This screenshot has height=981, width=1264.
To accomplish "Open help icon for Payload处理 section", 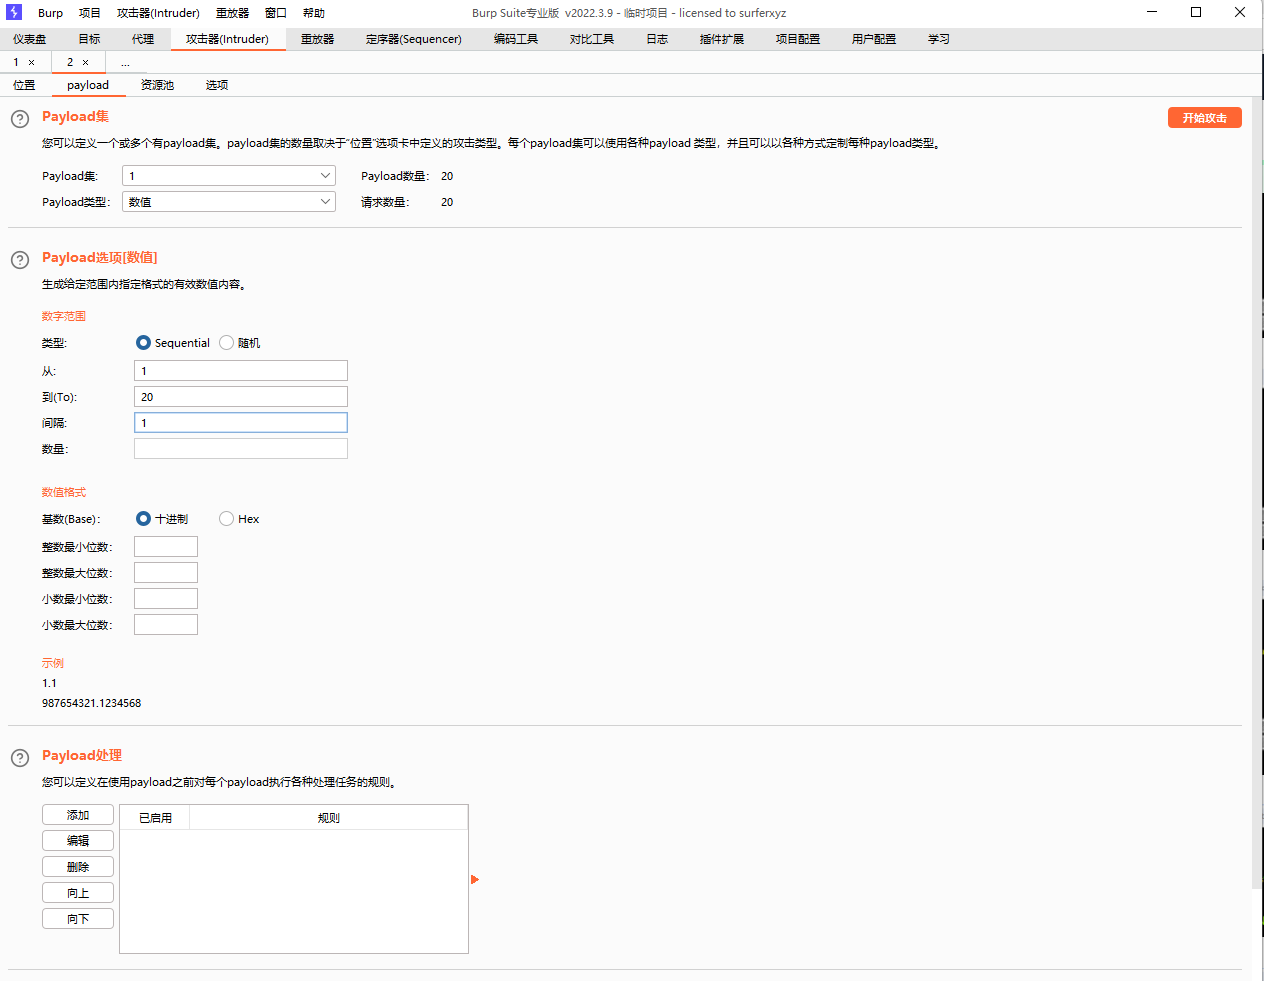I will tap(20, 758).
